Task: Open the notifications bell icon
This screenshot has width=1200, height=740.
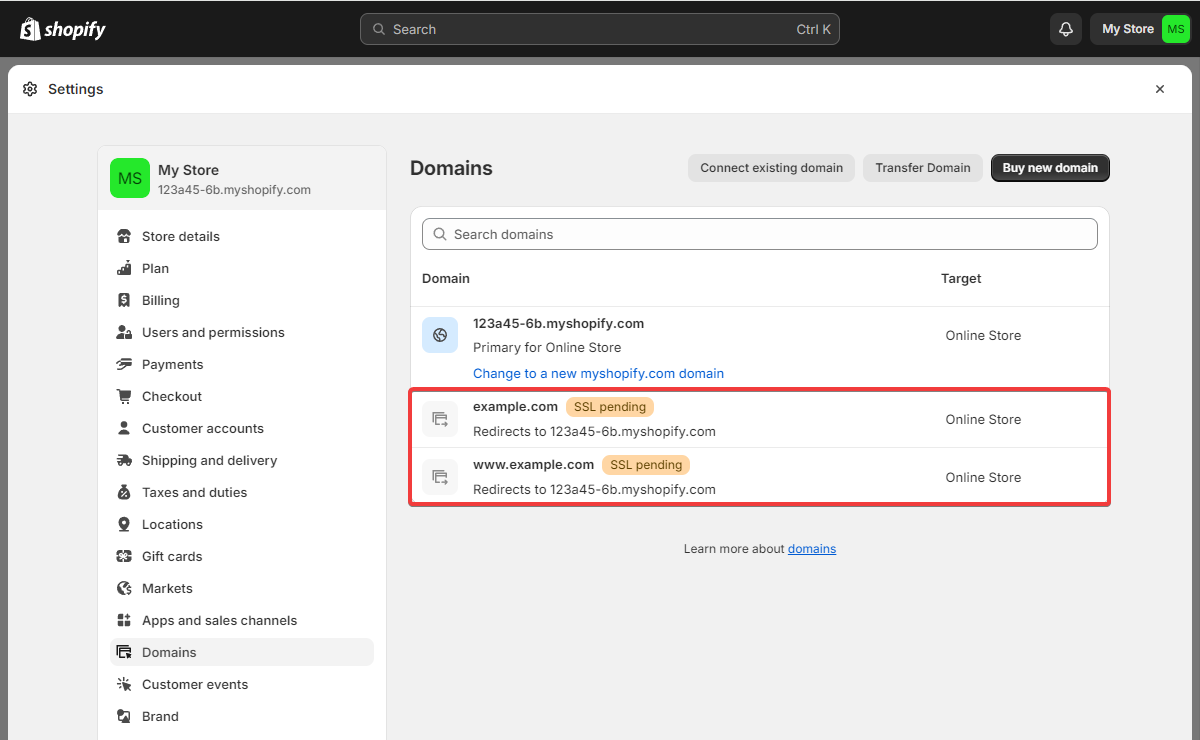Action: (1066, 29)
